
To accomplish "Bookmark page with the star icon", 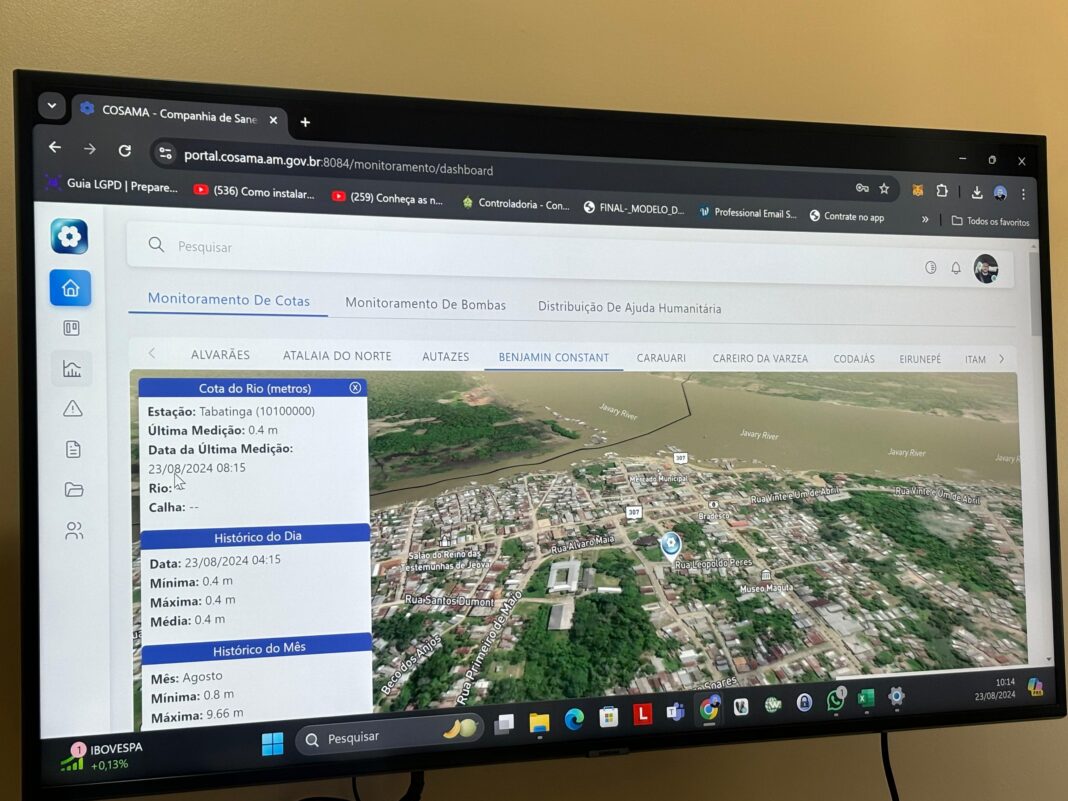I will pyautogui.click(x=884, y=188).
